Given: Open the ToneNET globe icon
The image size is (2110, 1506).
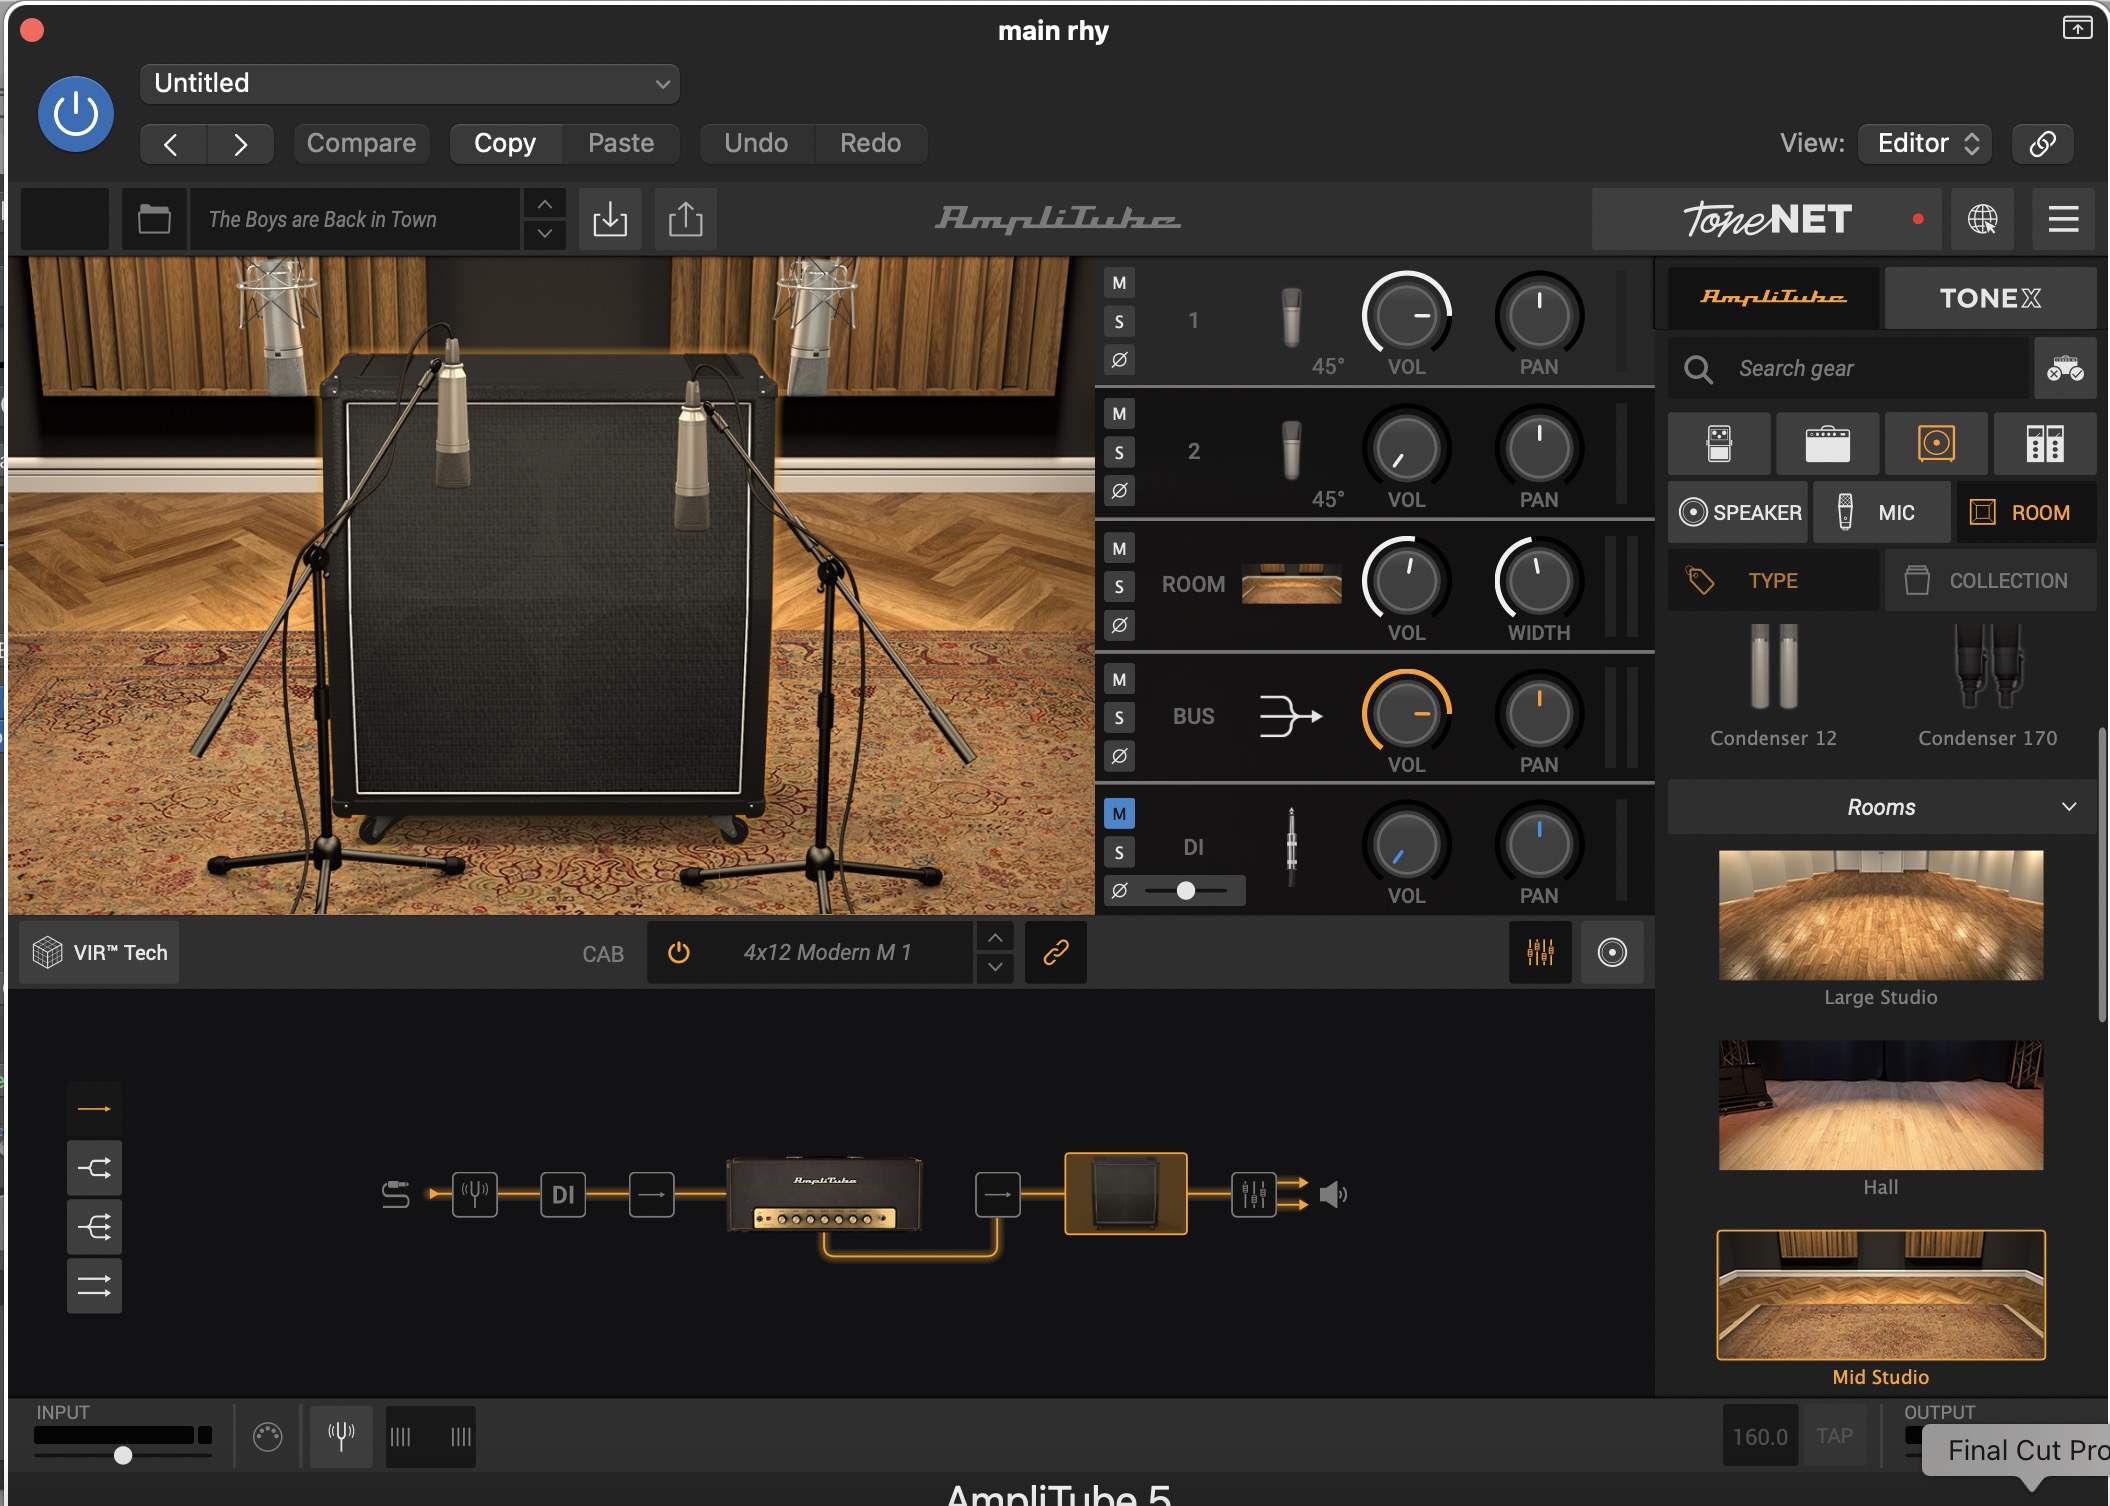Looking at the screenshot, I should 1982,219.
